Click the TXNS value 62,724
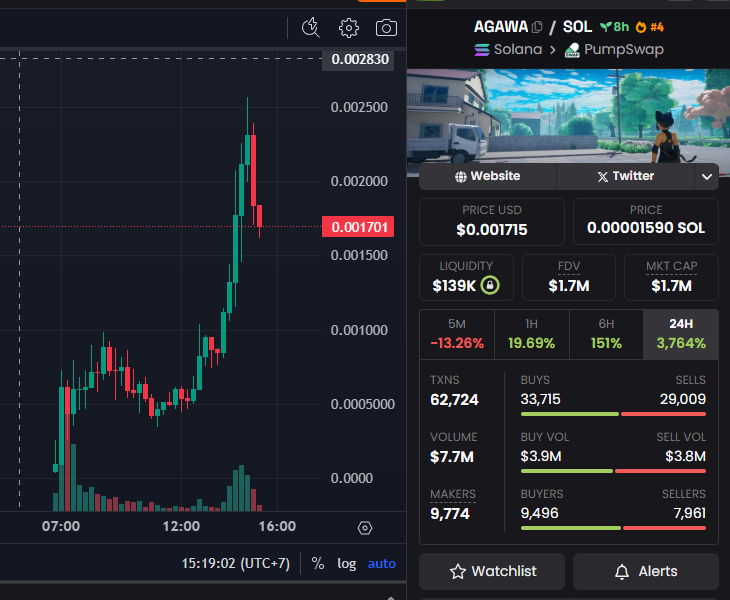Image resolution: width=730 pixels, height=600 pixels. point(454,400)
